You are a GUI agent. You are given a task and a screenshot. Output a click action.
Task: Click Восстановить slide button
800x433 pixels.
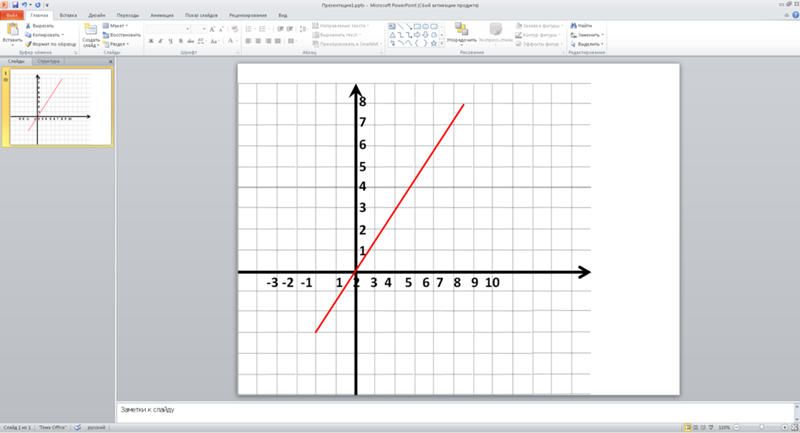pyautogui.click(x=121, y=35)
